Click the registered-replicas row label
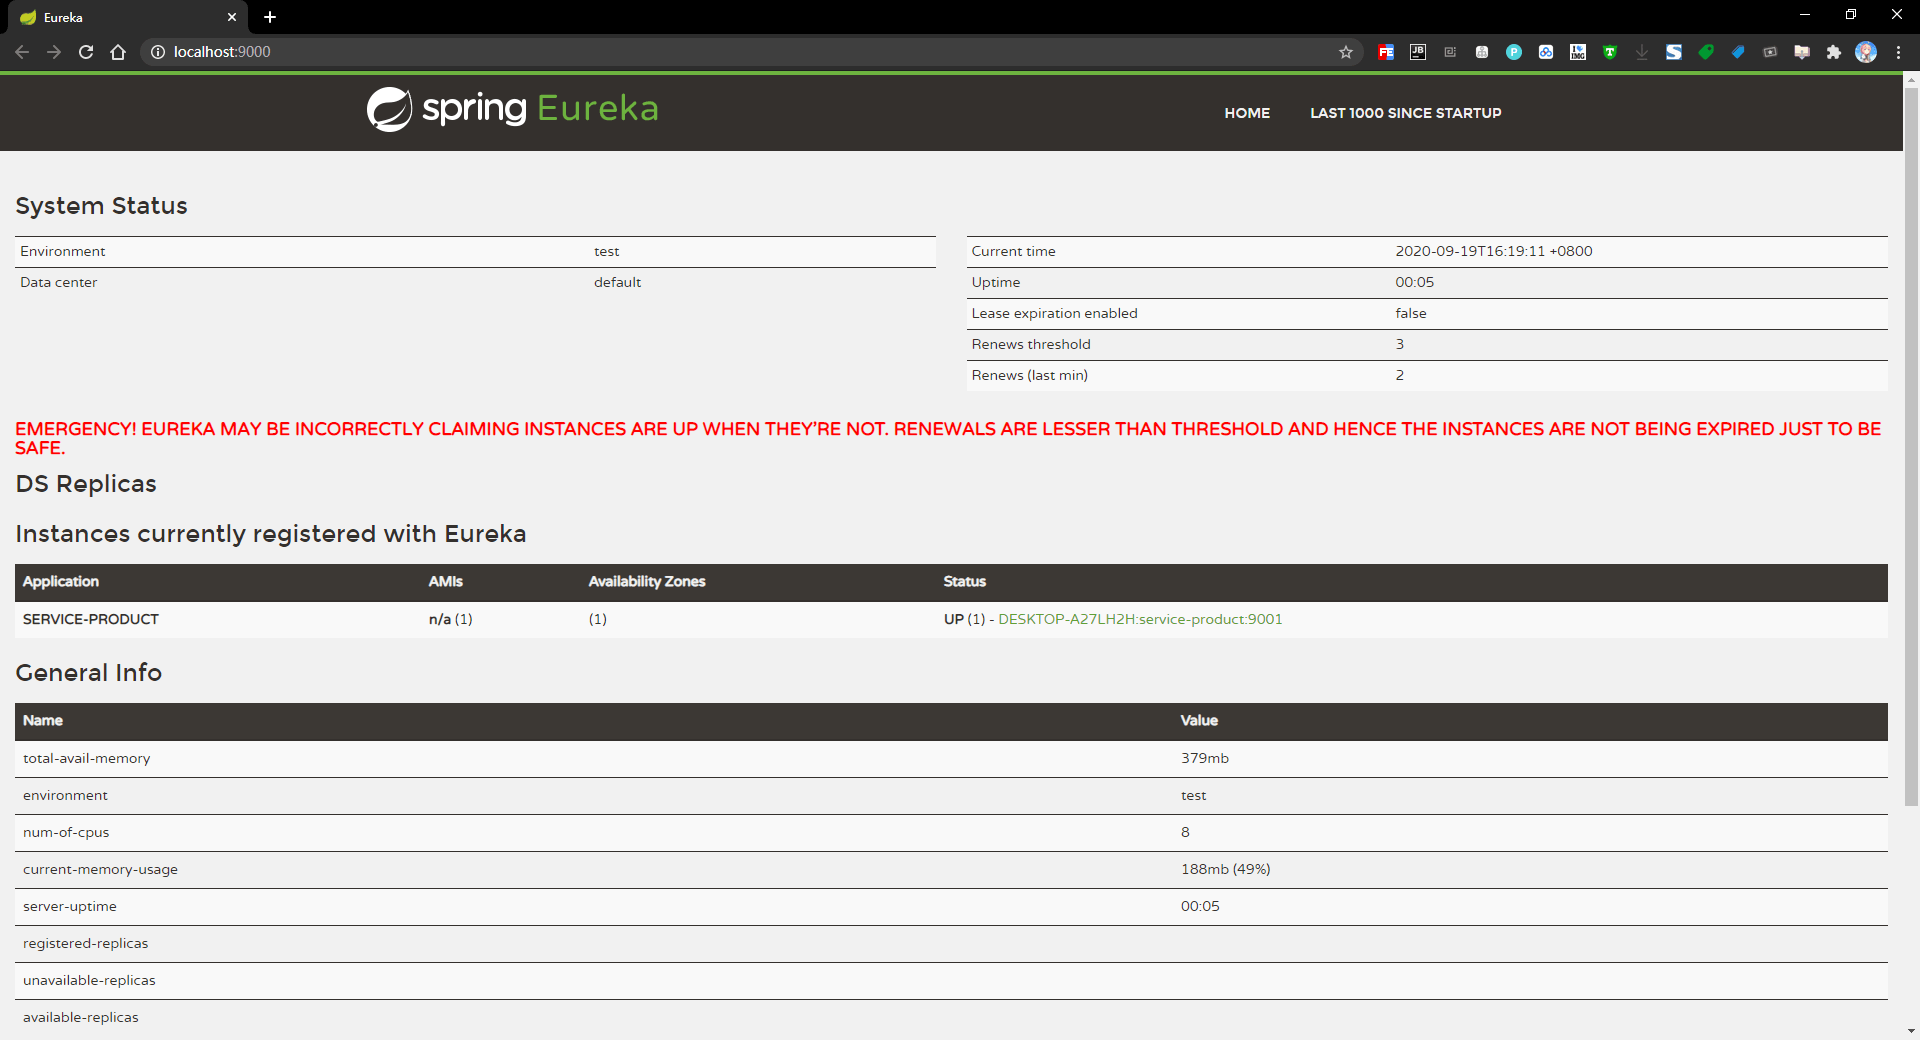This screenshot has height=1040, width=1920. click(85, 943)
